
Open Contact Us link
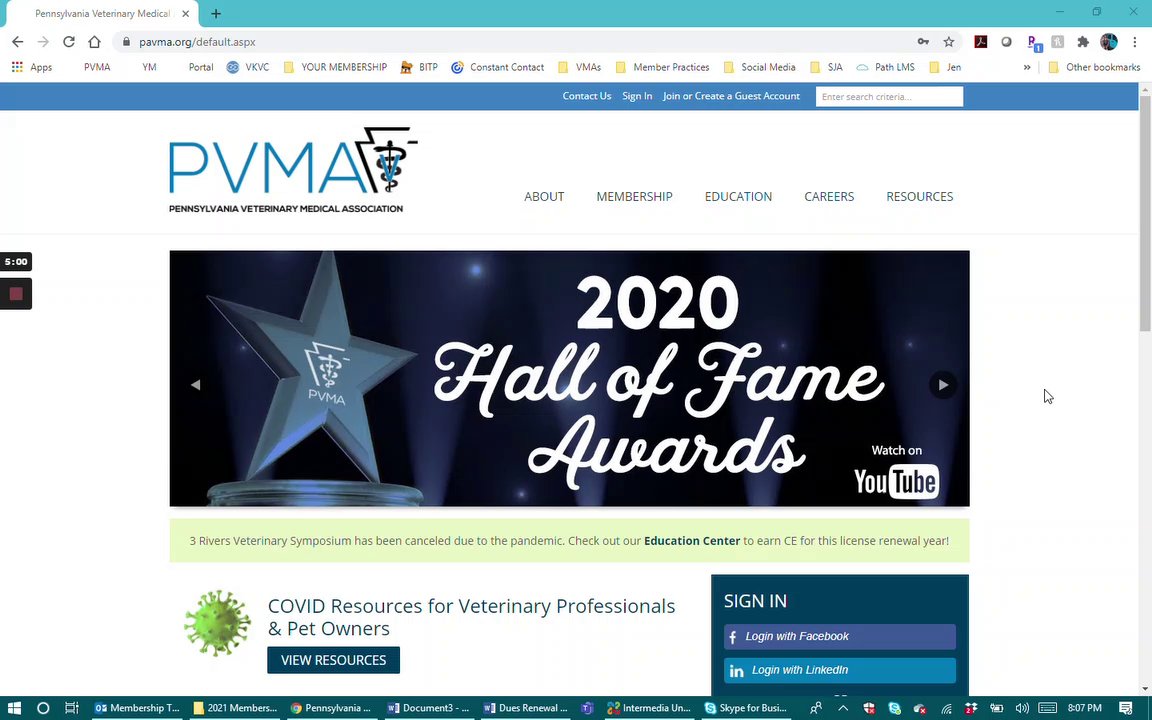tap(586, 96)
